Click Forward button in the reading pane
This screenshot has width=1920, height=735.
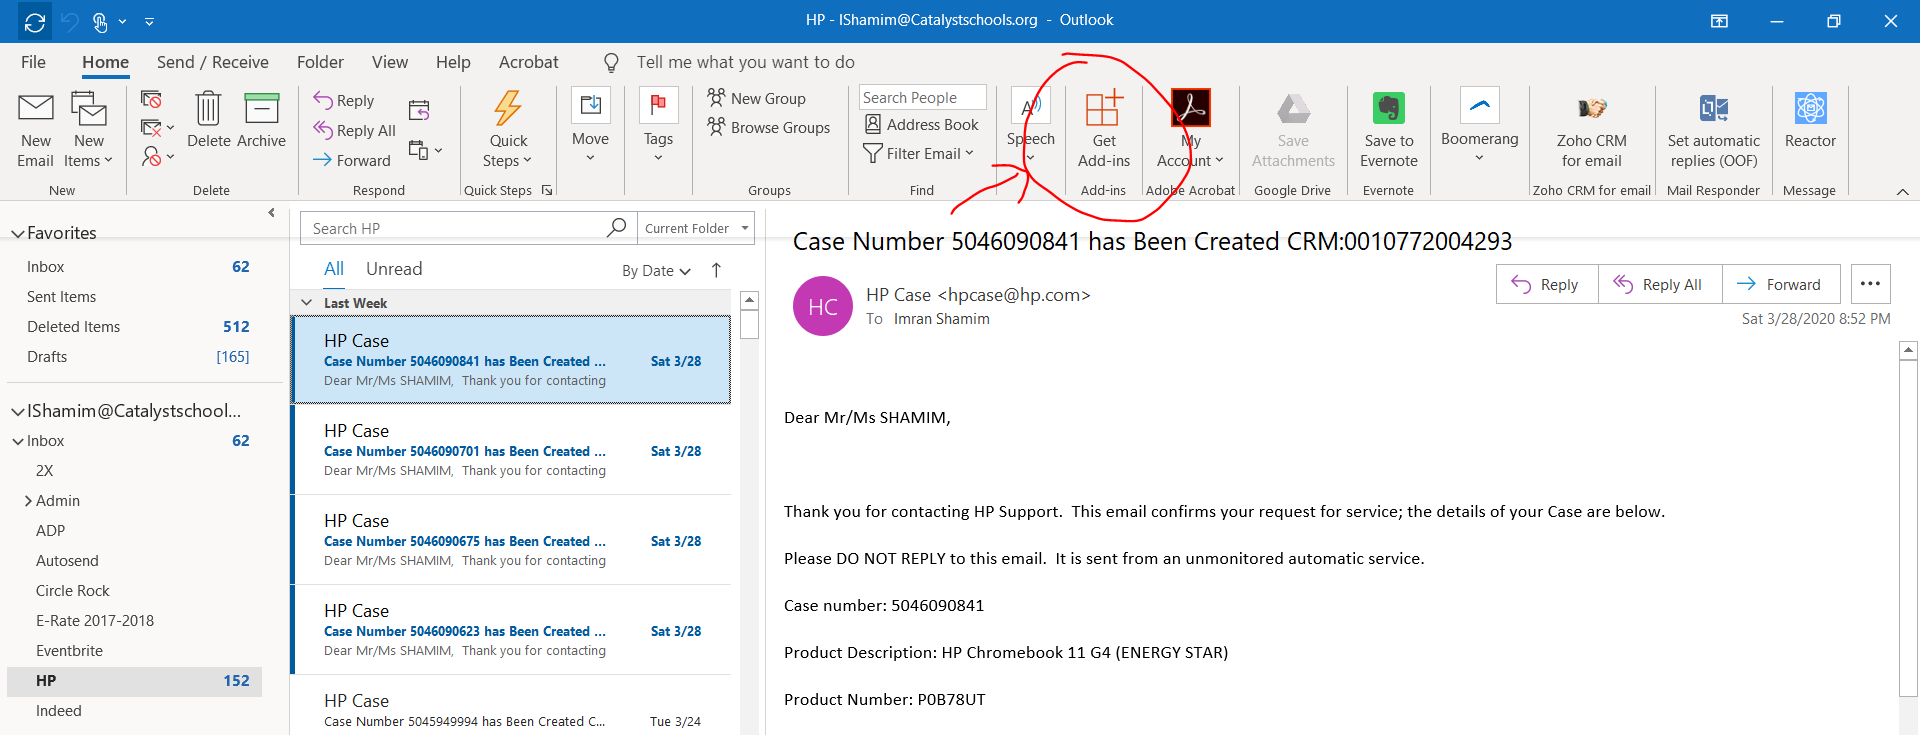click(1781, 284)
